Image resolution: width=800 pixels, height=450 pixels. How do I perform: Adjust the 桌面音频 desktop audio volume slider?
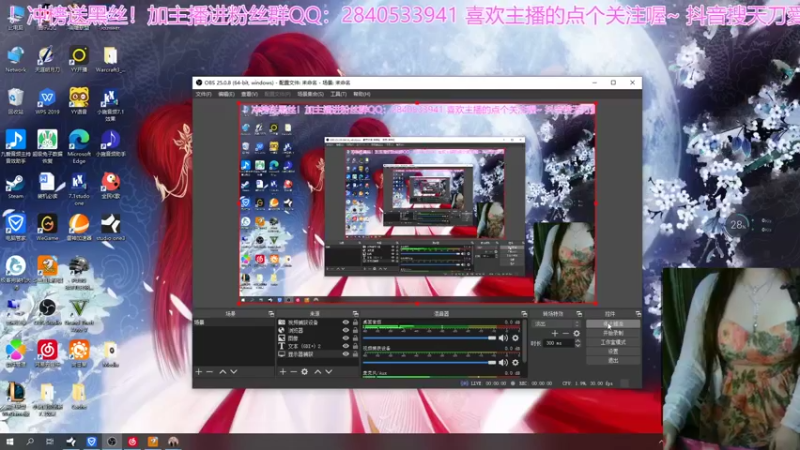tap(429, 338)
